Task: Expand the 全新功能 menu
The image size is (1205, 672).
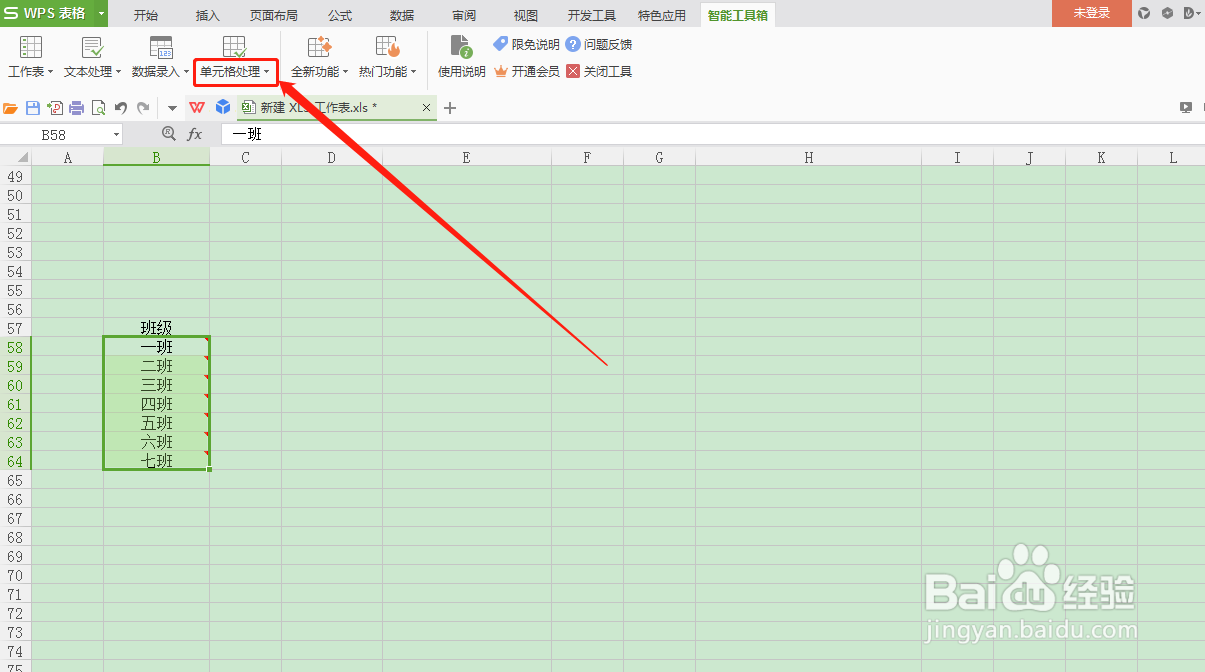Action: [319, 58]
